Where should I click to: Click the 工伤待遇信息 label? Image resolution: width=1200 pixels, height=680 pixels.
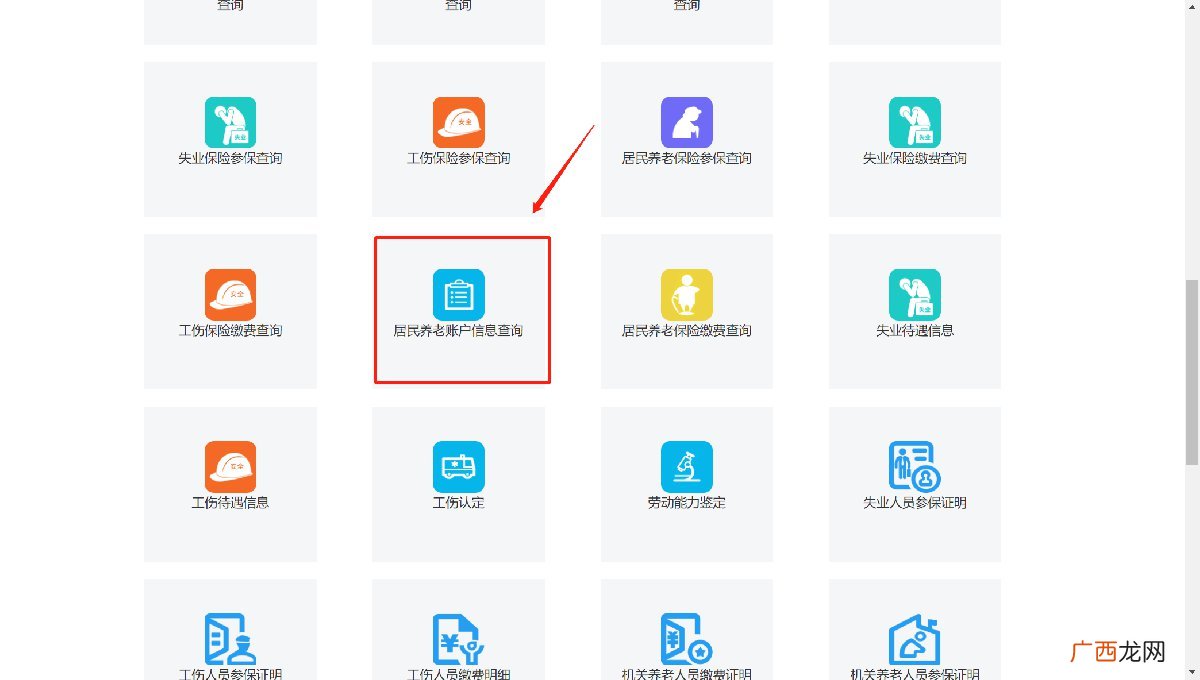(230, 502)
